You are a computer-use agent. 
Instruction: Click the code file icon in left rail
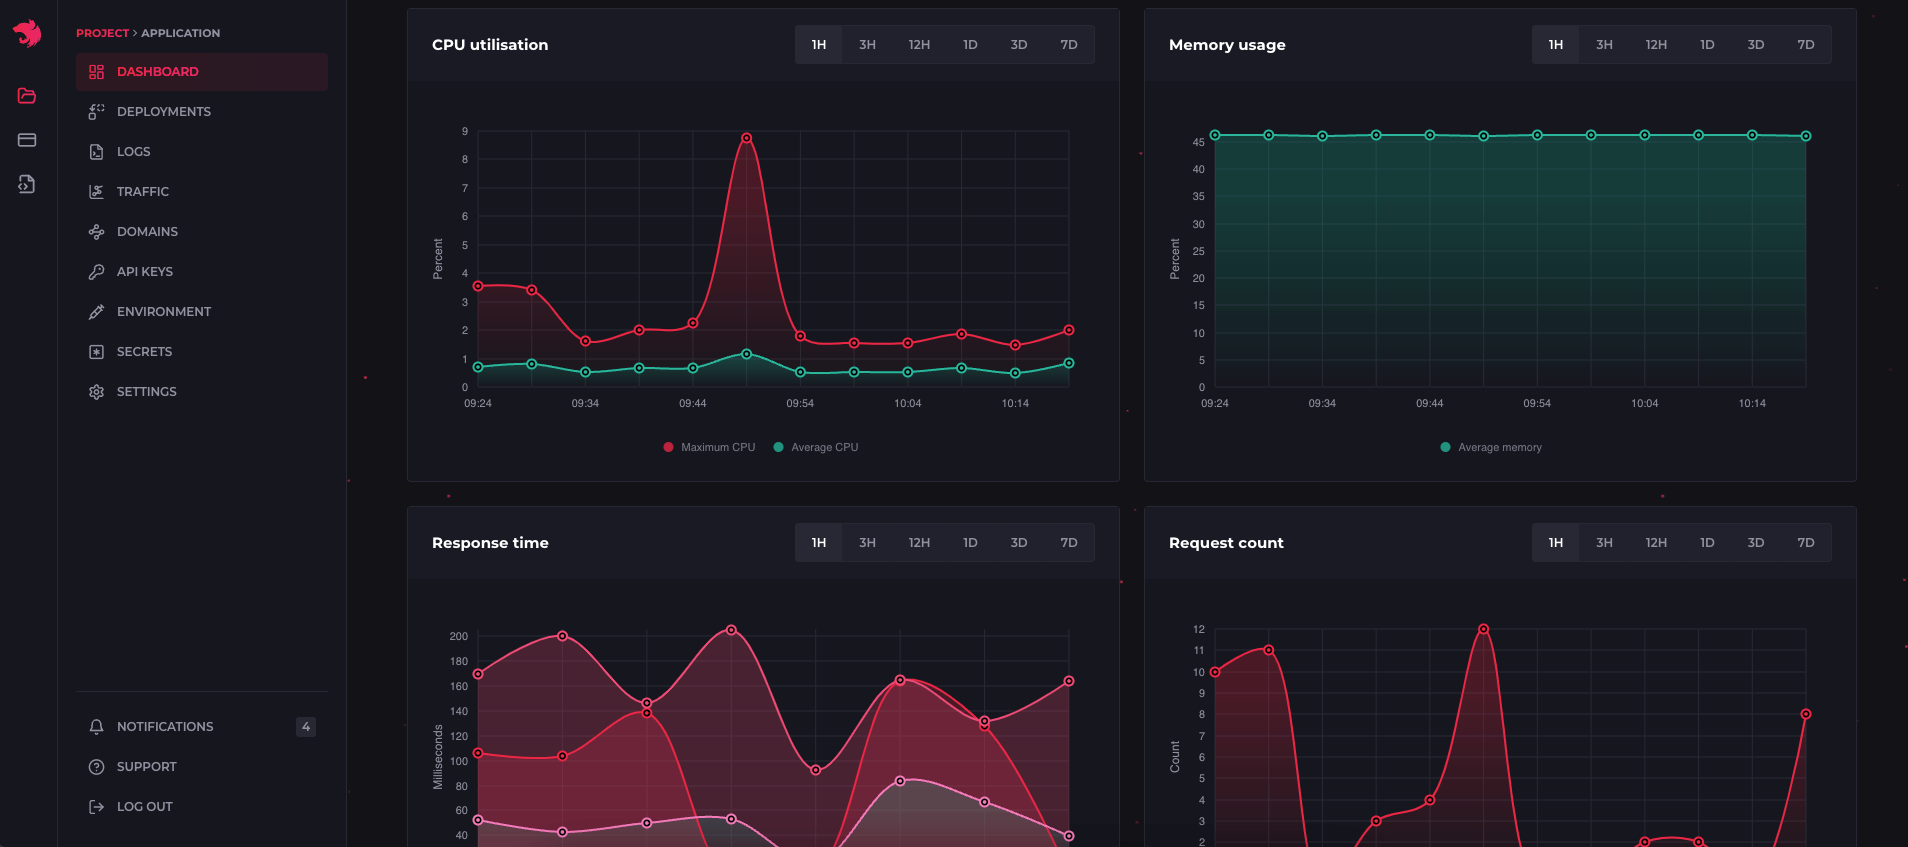click(x=27, y=184)
